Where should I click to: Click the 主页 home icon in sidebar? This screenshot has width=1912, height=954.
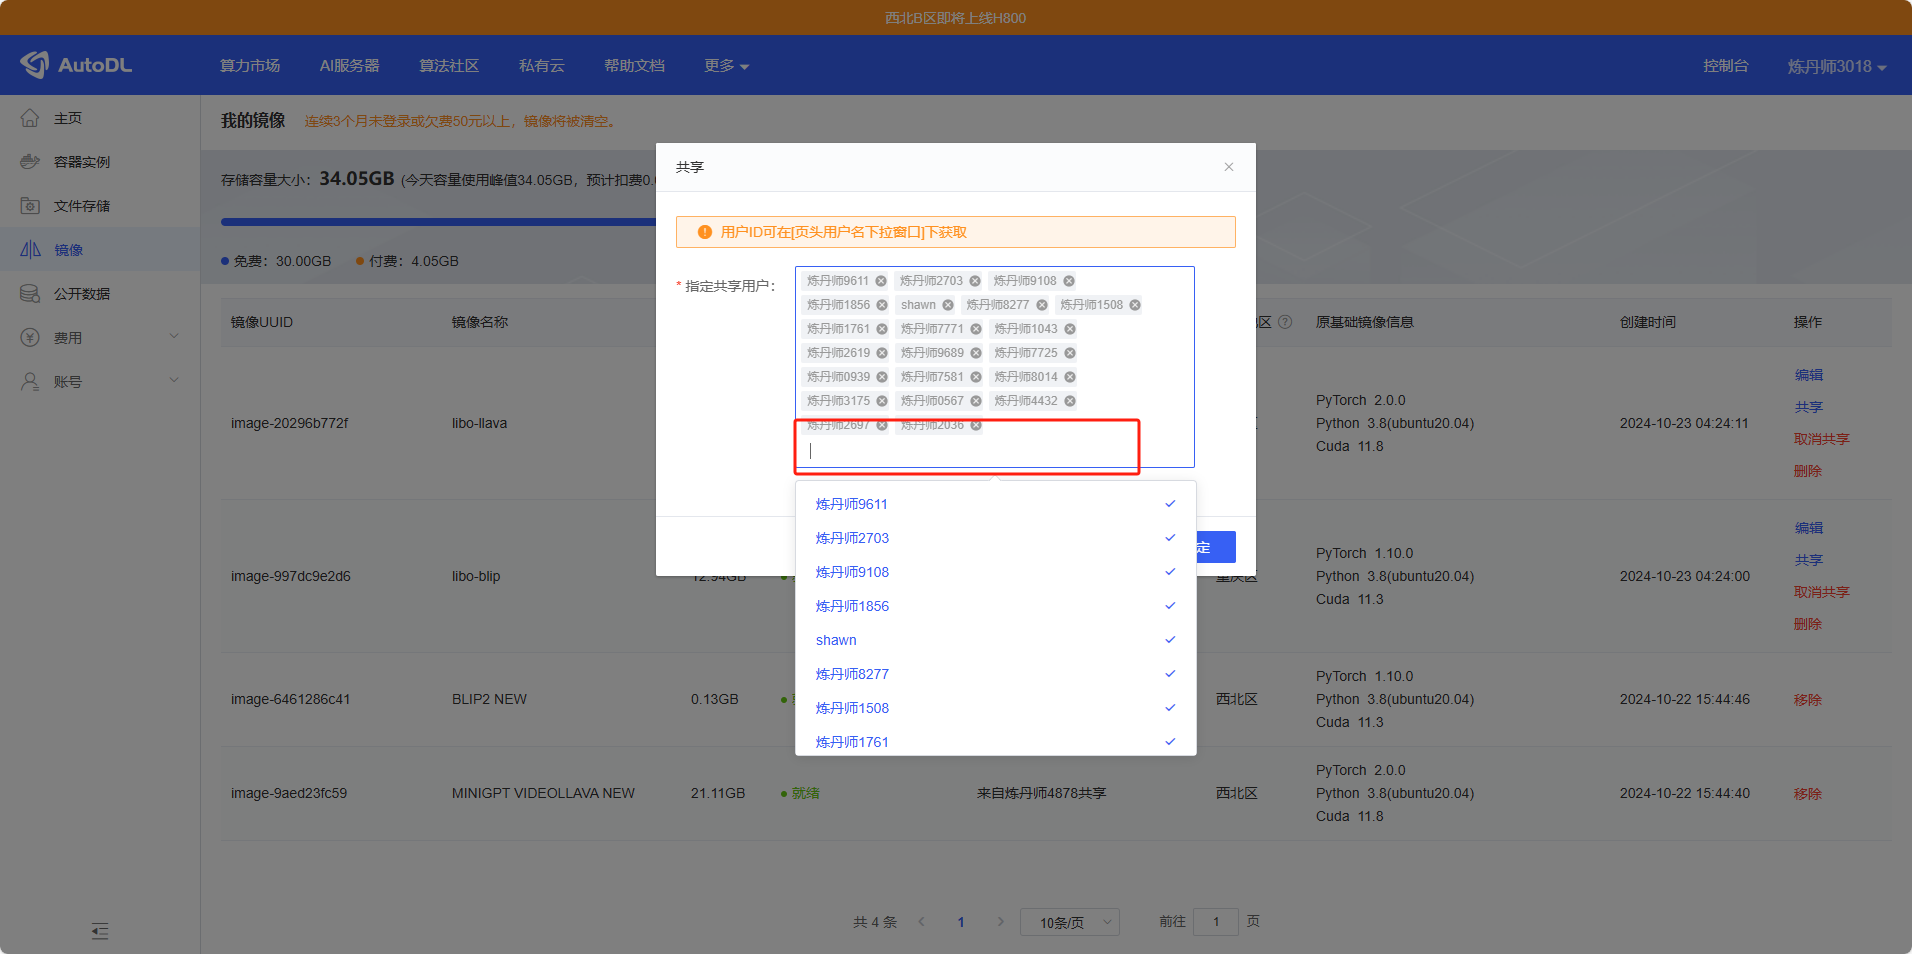coord(30,118)
